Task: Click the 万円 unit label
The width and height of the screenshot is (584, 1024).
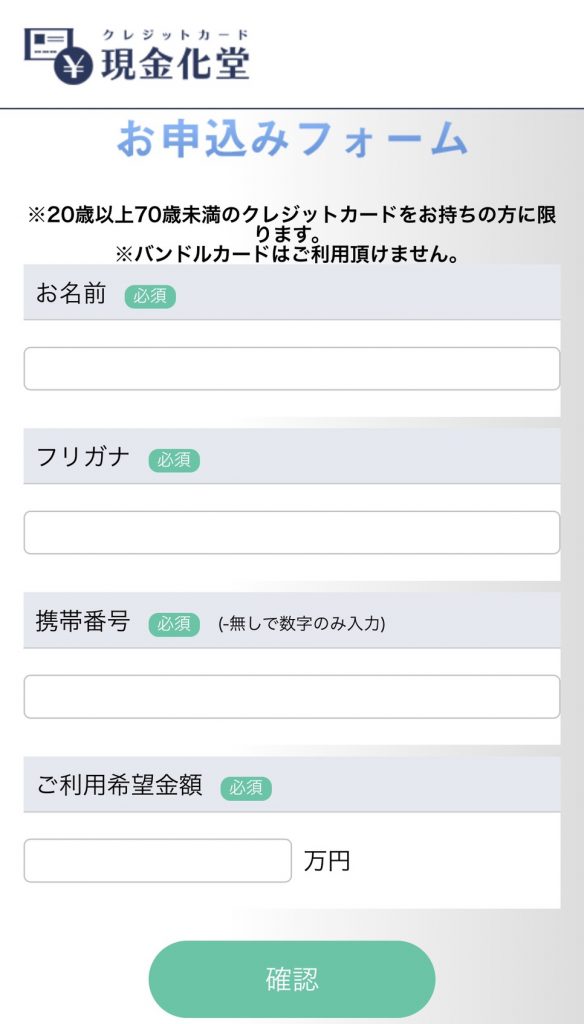Action: tap(327, 861)
